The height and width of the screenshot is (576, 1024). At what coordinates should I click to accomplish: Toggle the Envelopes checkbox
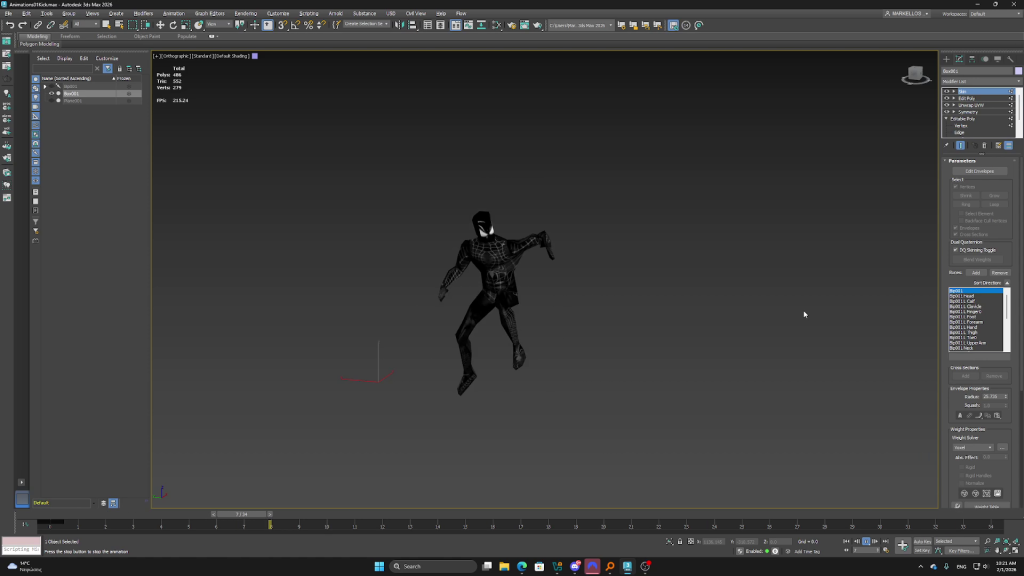coord(955,228)
